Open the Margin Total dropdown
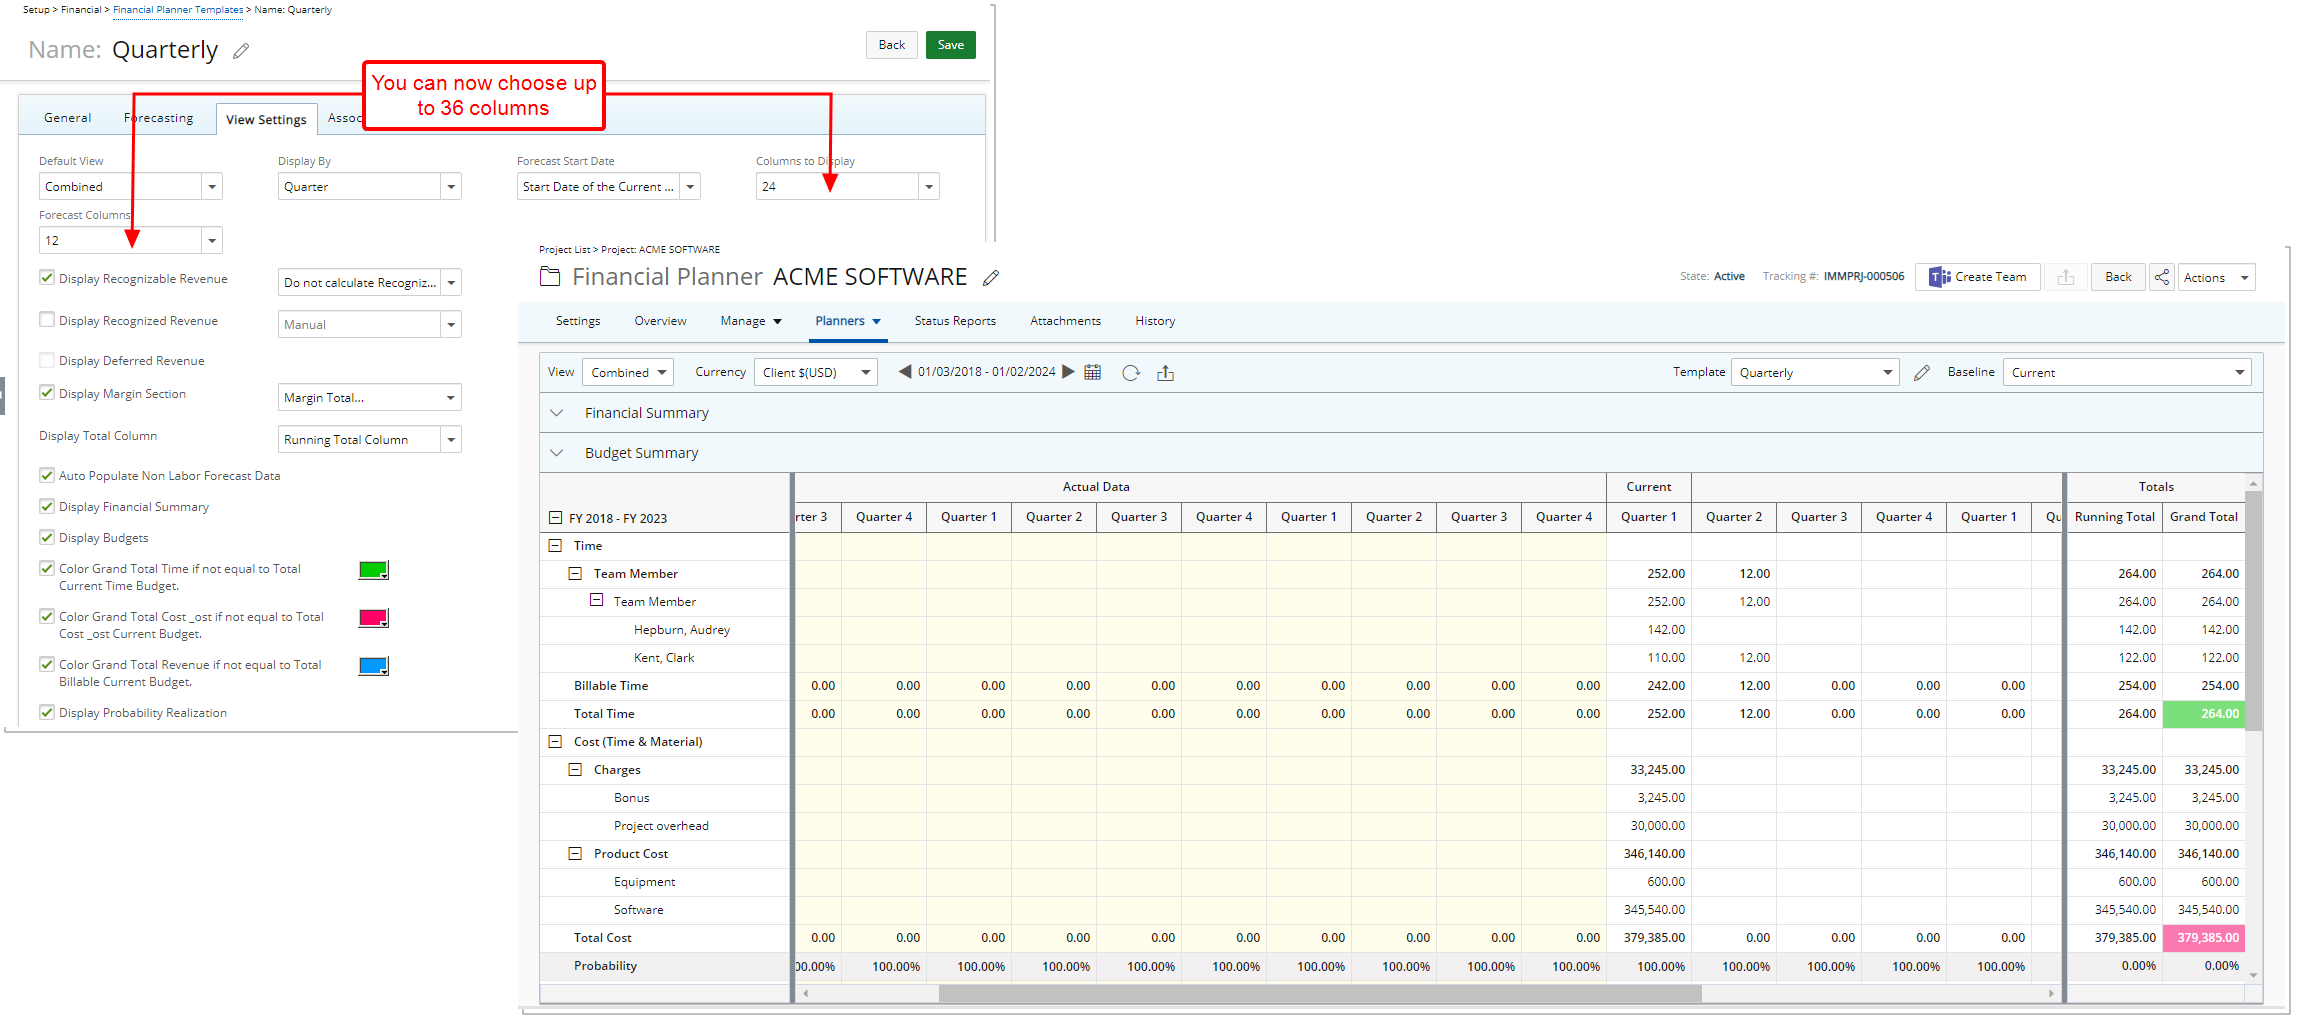The image size is (2302, 1026). pos(369,398)
